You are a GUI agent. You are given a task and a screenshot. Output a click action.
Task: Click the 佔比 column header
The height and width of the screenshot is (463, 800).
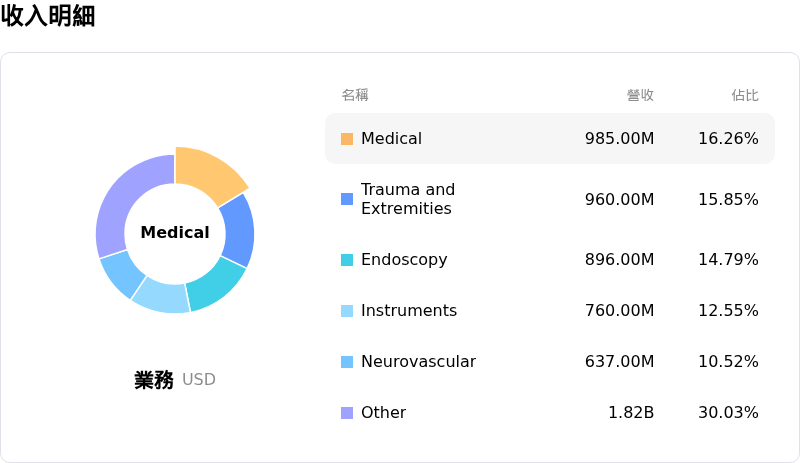tap(745, 95)
